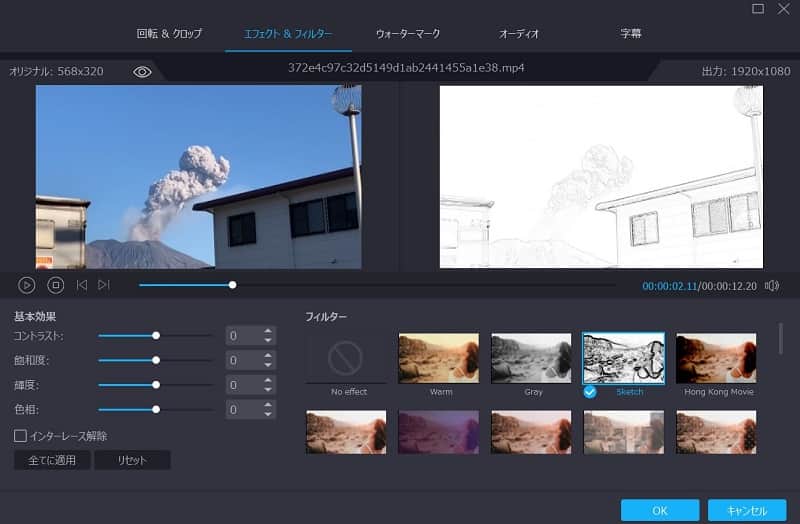Decrease 飽和度 value with down arrow
Viewport: 800px width, 524px height.
point(268,365)
